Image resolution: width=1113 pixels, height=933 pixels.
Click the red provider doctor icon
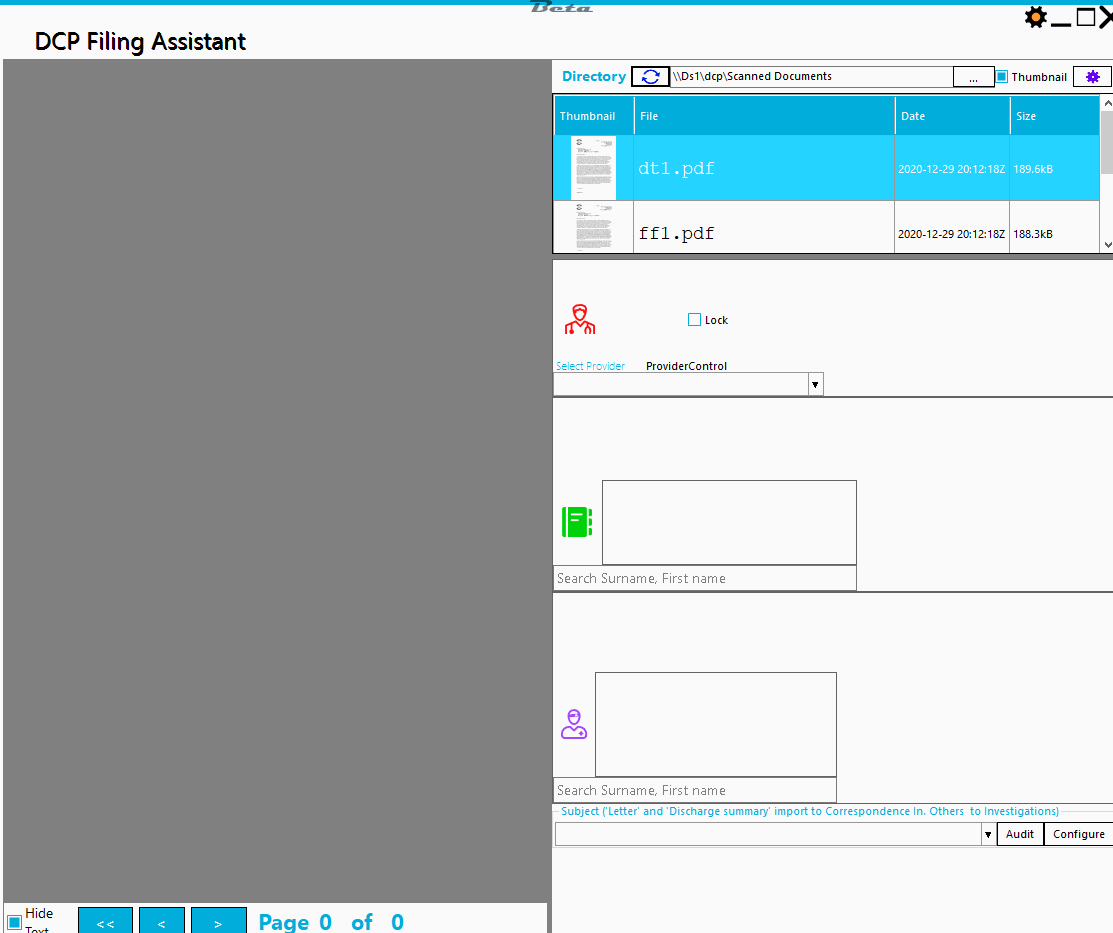pyautogui.click(x=578, y=320)
